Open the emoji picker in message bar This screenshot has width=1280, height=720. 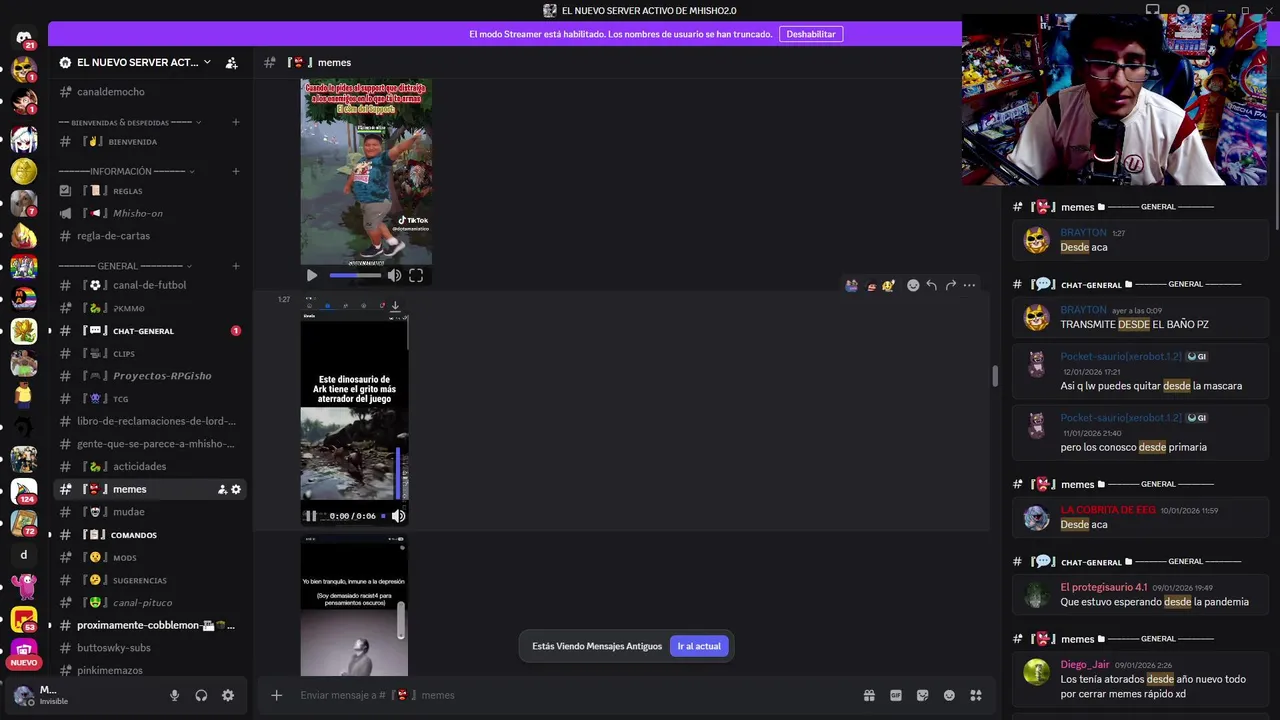(949, 695)
